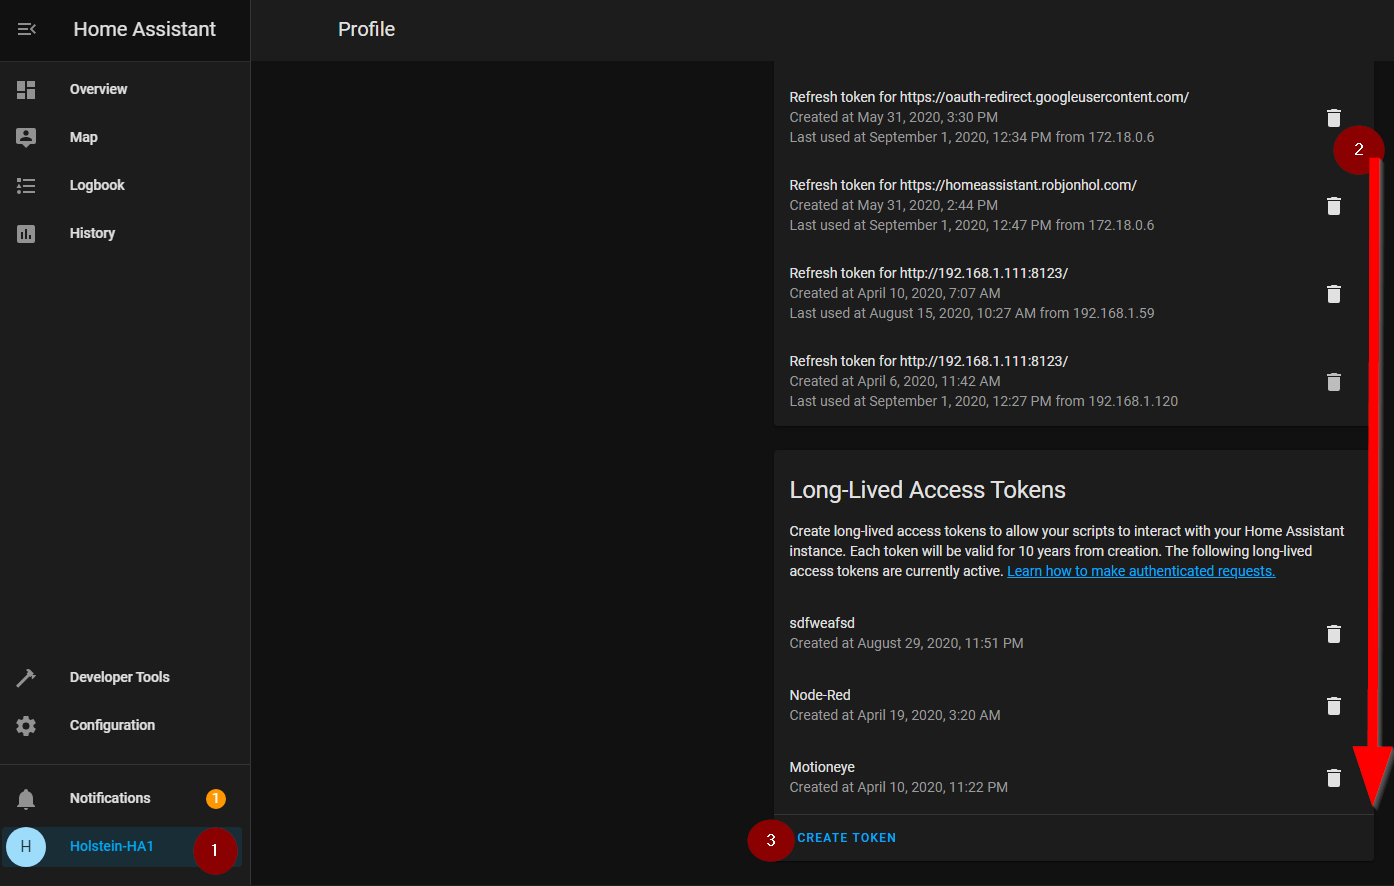Click the Logbook list icon
This screenshot has width=1394, height=886.
[x=26, y=185]
